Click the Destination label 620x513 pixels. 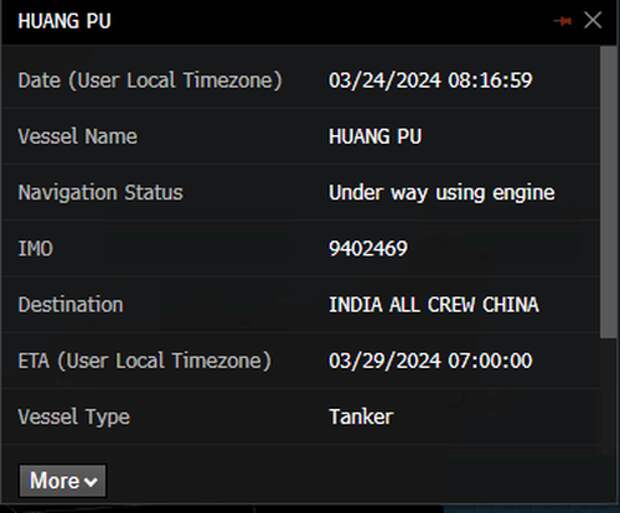coord(70,305)
